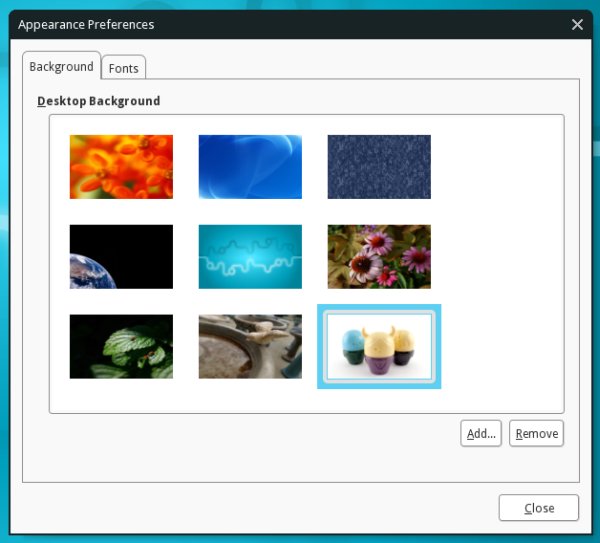Click the Add... button

pyautogui.click(x=481, y=433)
